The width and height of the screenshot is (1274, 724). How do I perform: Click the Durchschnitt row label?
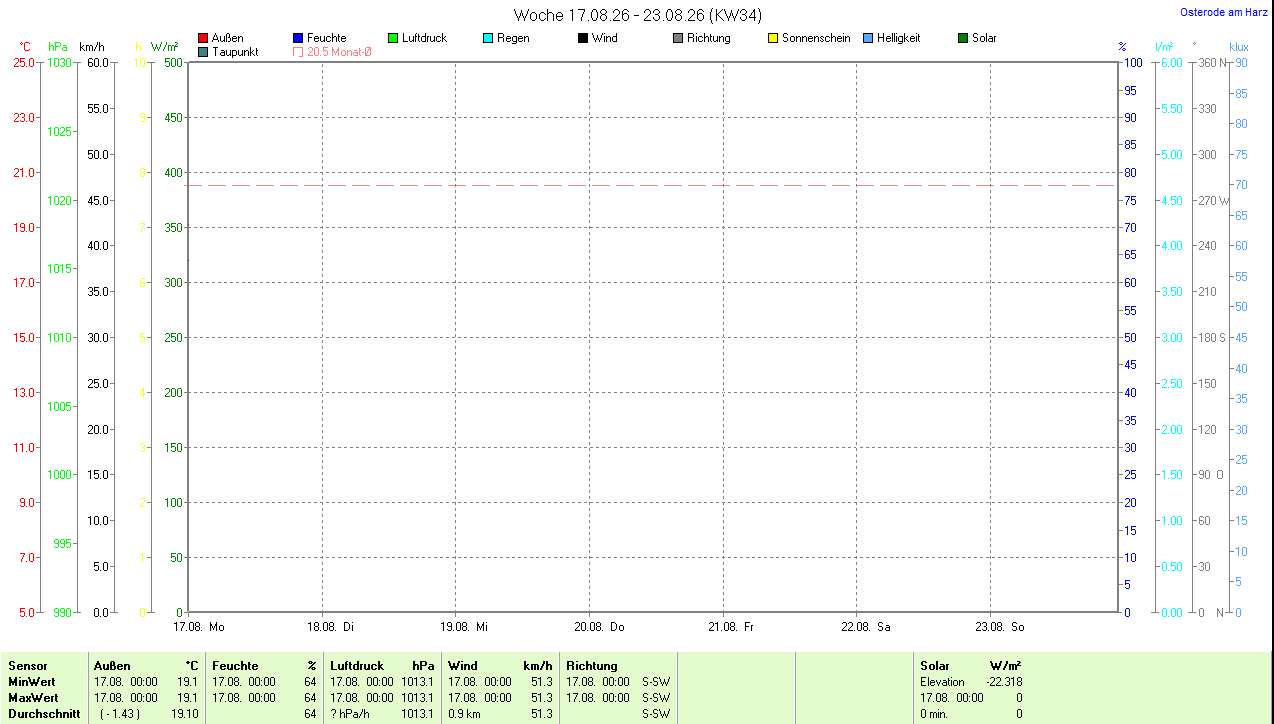click(x=44, y=714)
